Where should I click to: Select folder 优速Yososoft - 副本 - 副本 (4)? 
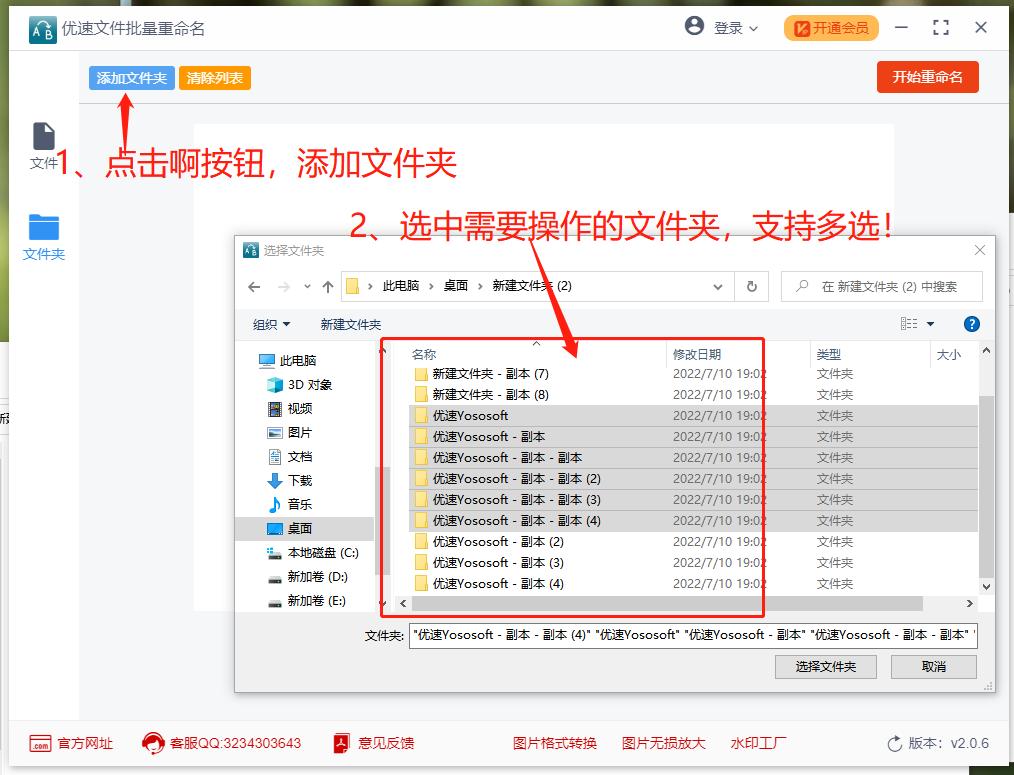pyautogui.click(x=693, y=521)
